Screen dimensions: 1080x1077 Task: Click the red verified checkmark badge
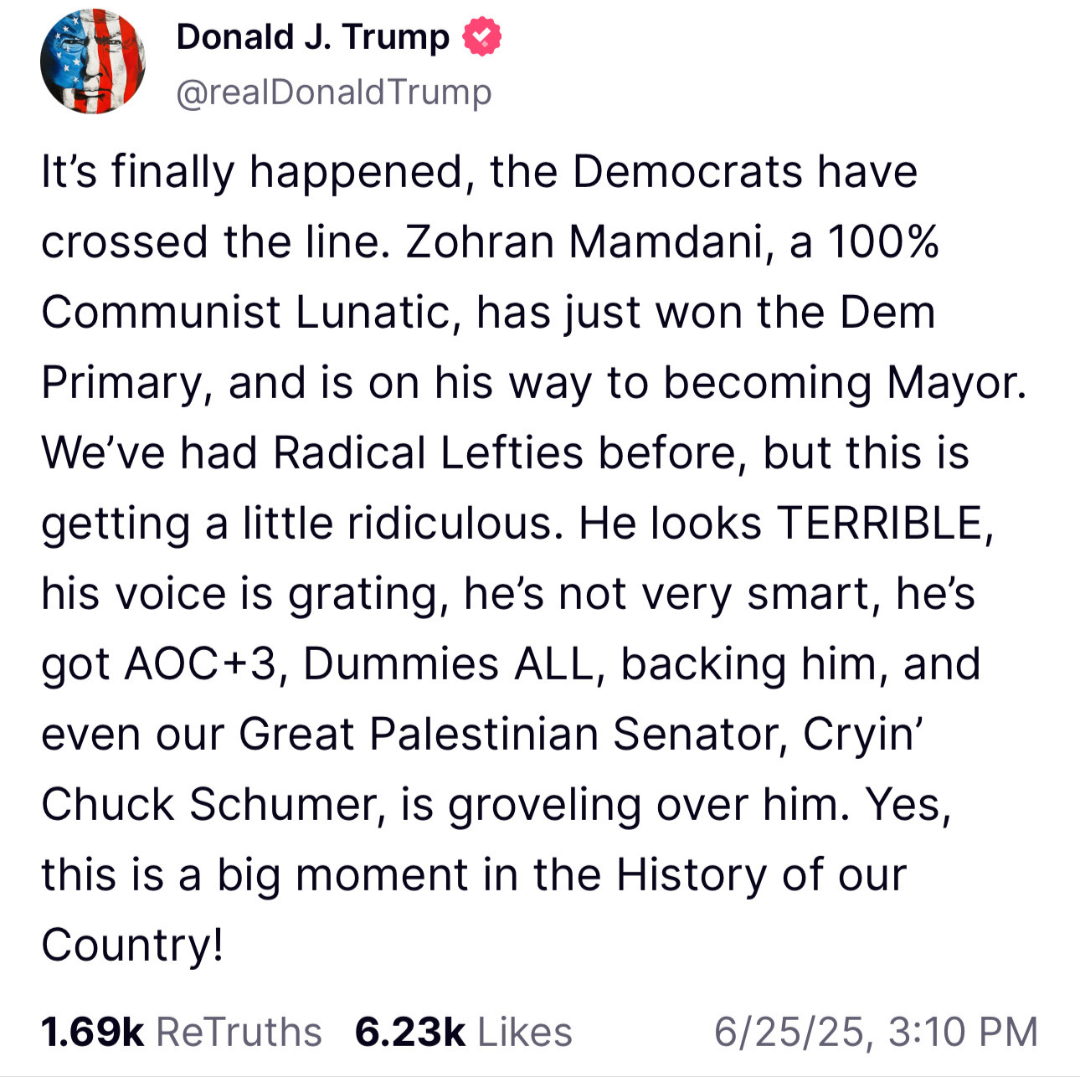click(481, 36)
